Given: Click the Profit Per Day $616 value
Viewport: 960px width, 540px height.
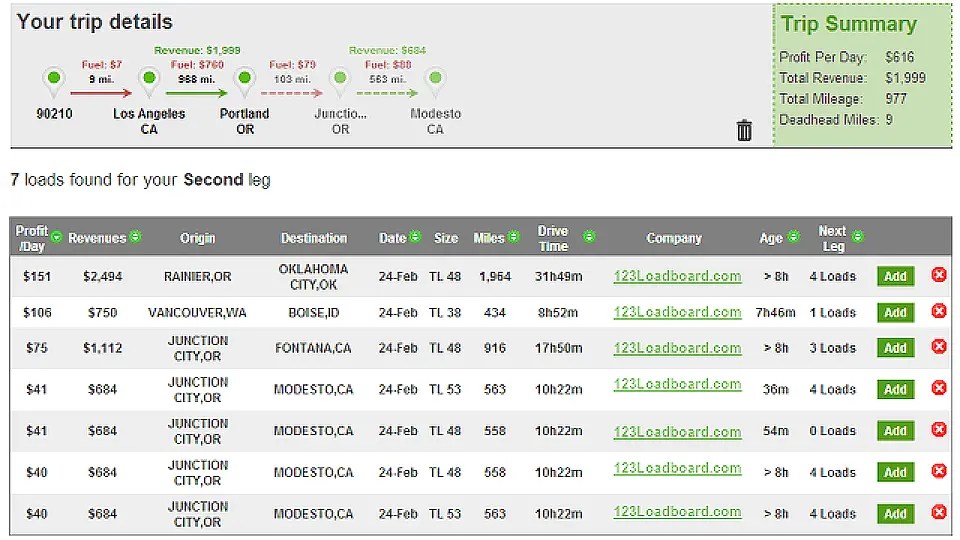Looking at the screenshot, I should point(899,57).
